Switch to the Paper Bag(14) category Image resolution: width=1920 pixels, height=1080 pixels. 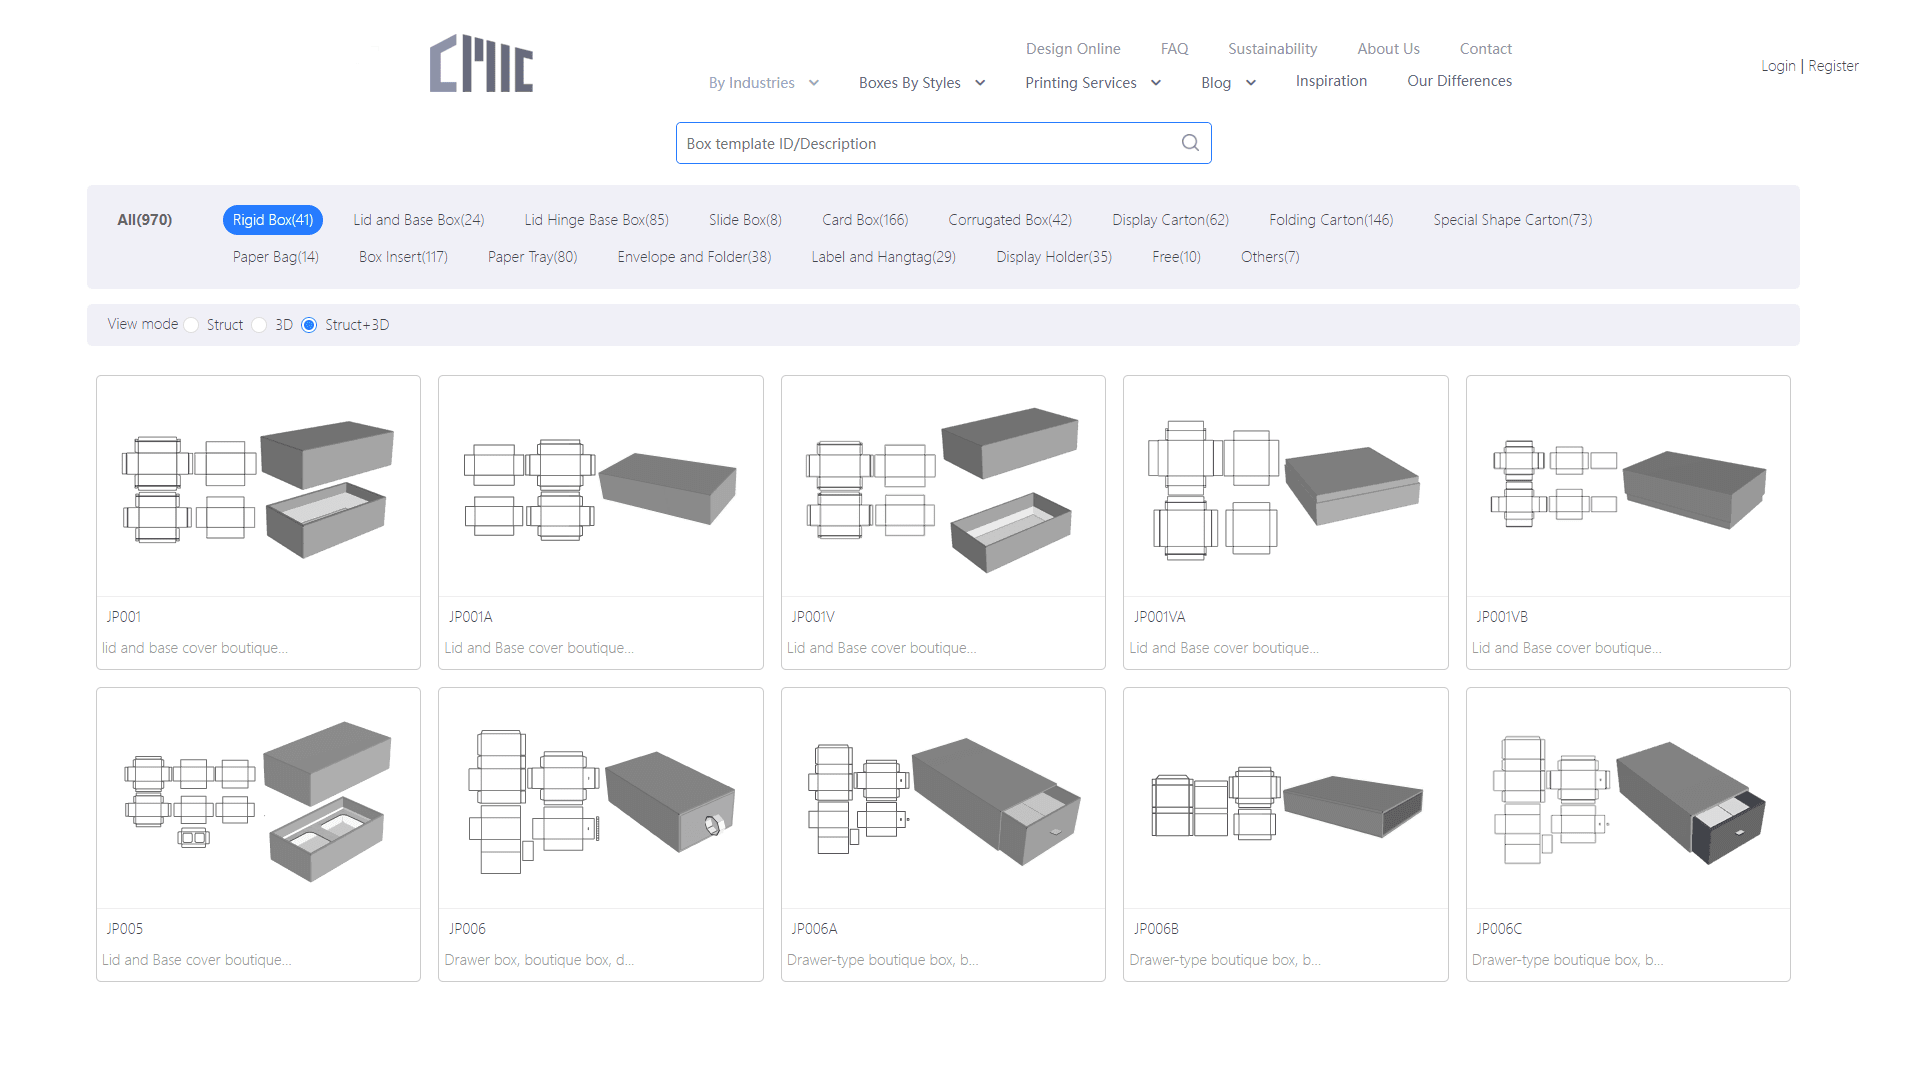tap(275, 257)
